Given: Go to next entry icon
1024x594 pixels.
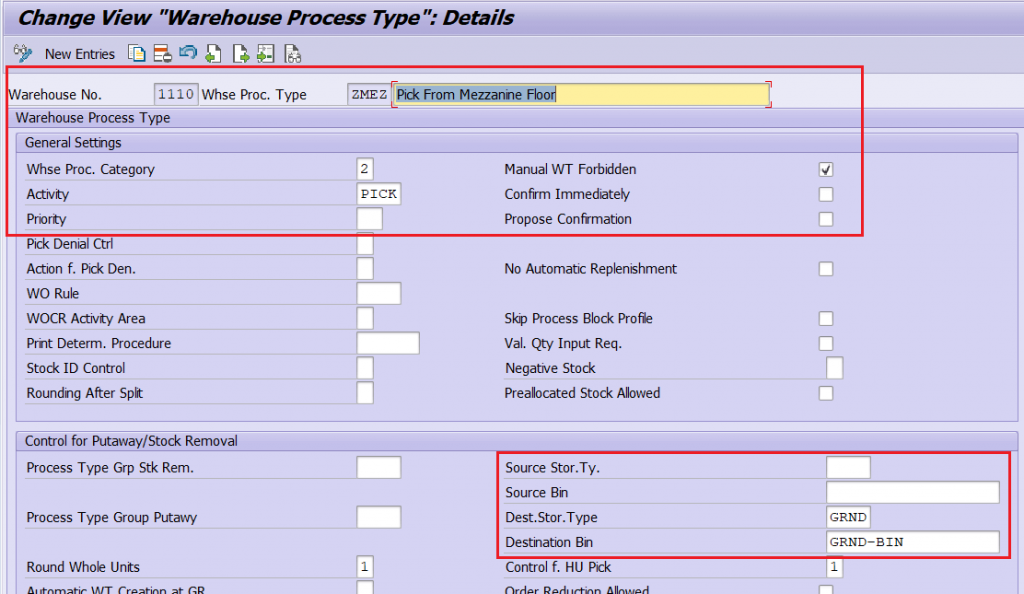Looking at the screenshot, I should coord(240,54).
